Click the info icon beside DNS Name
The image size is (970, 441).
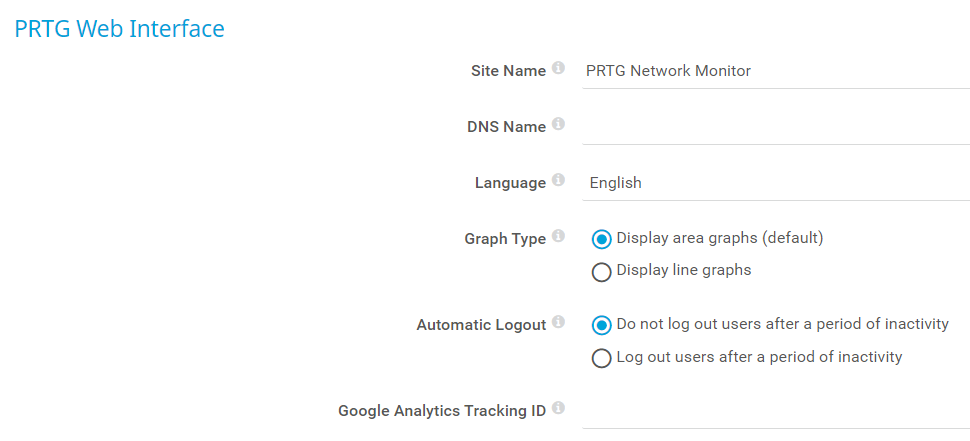click(x=558, y=125)
